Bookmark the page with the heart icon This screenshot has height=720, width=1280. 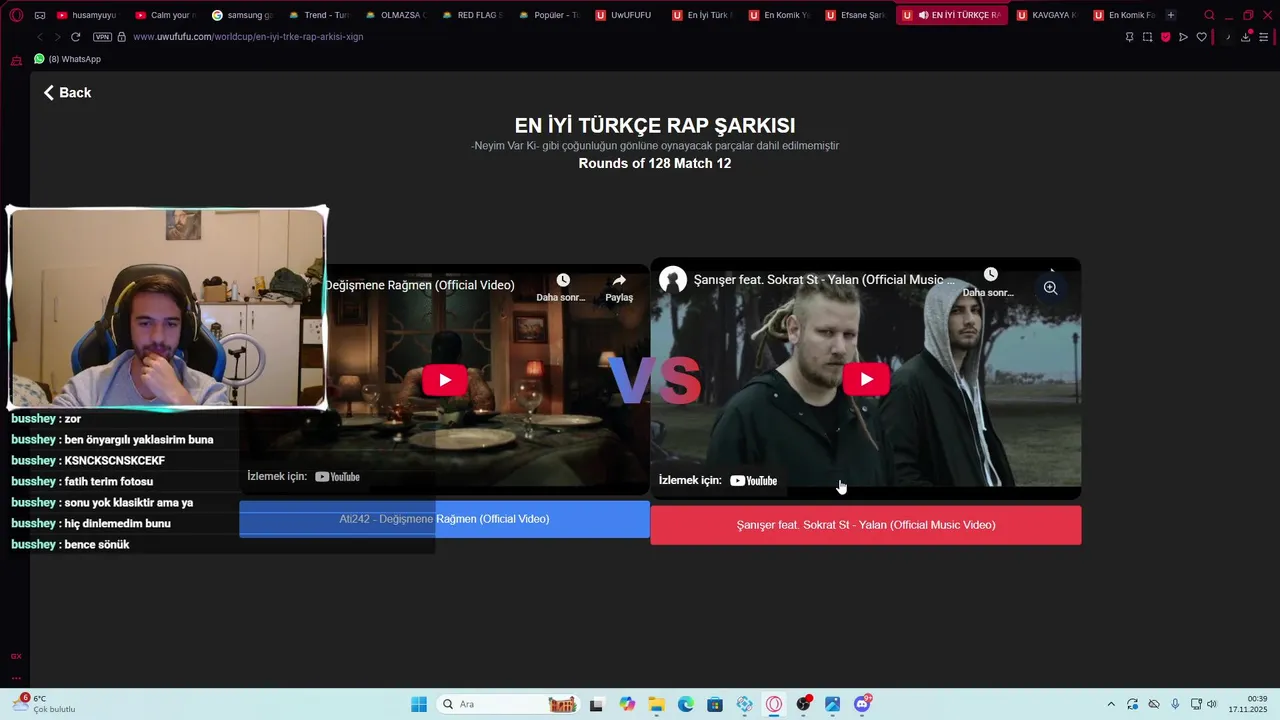point(1201,37)
